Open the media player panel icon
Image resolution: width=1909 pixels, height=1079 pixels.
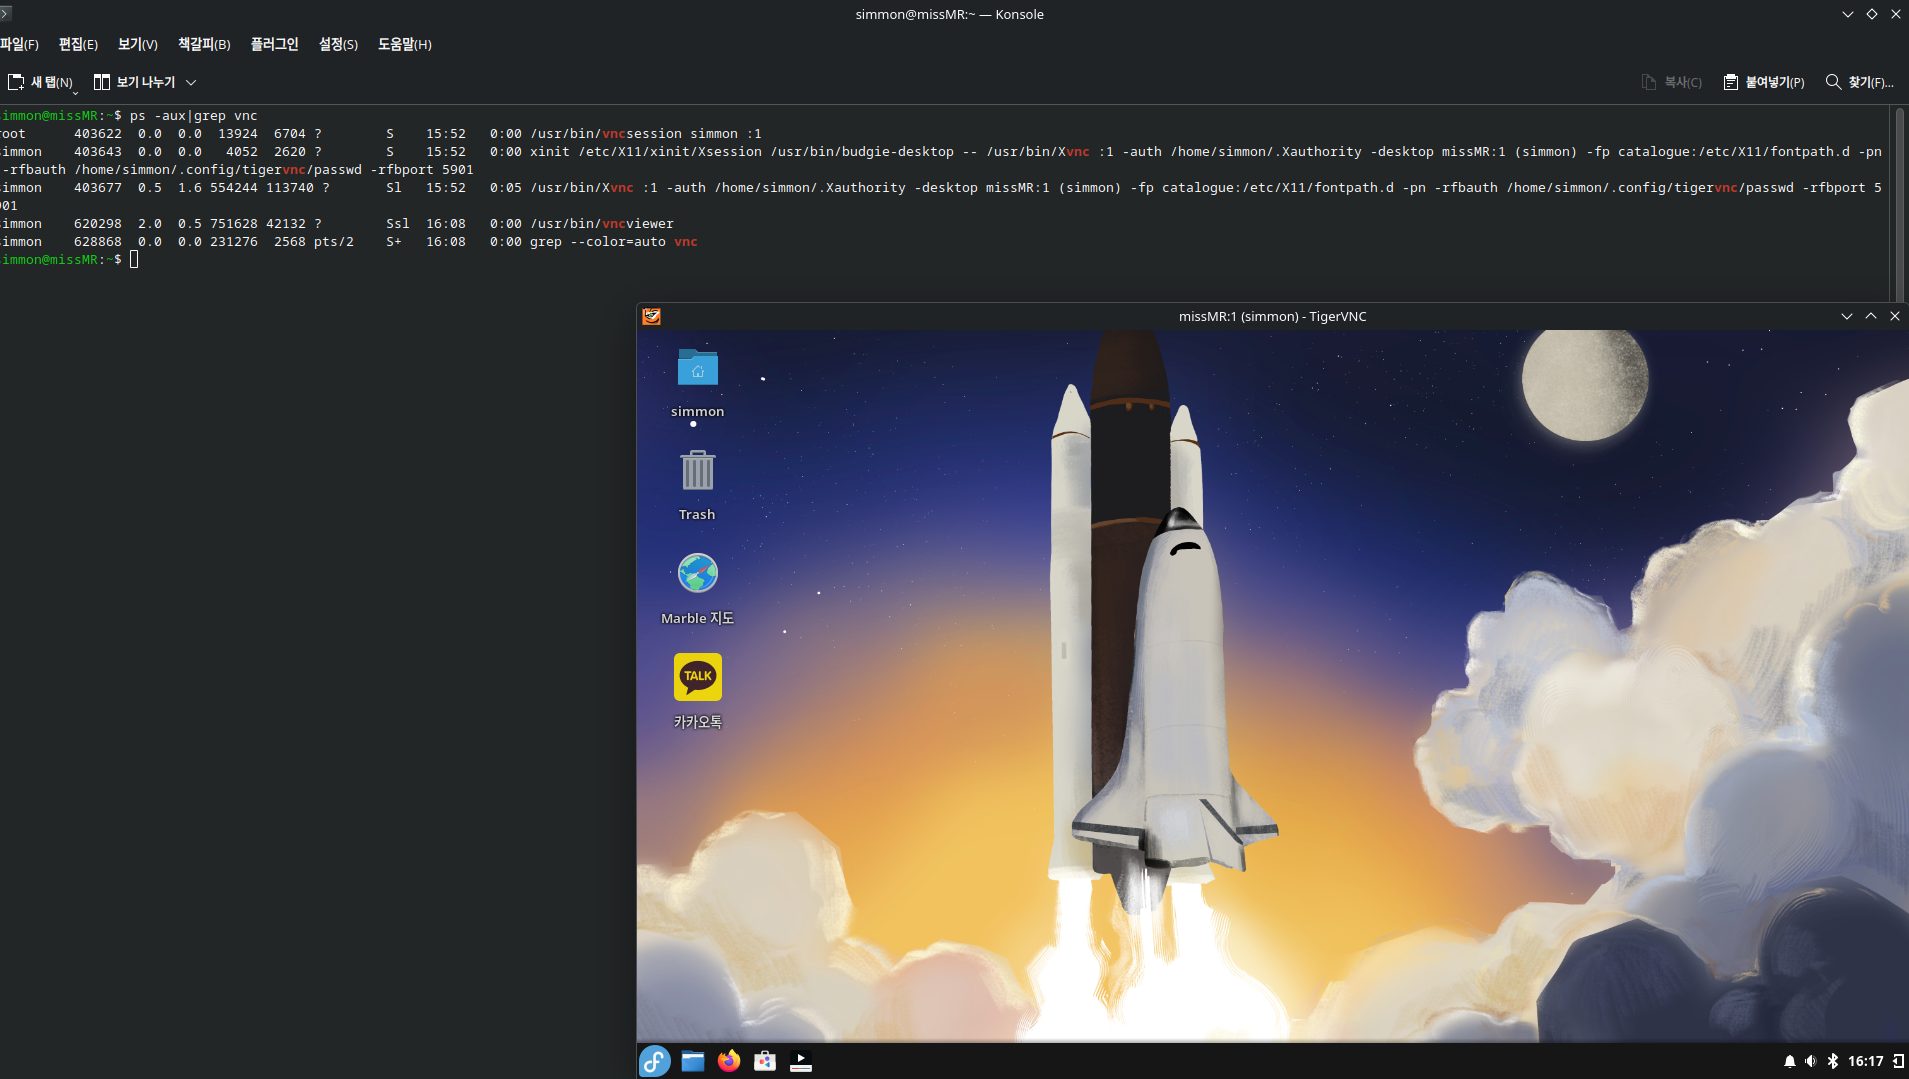[801, 1061]
